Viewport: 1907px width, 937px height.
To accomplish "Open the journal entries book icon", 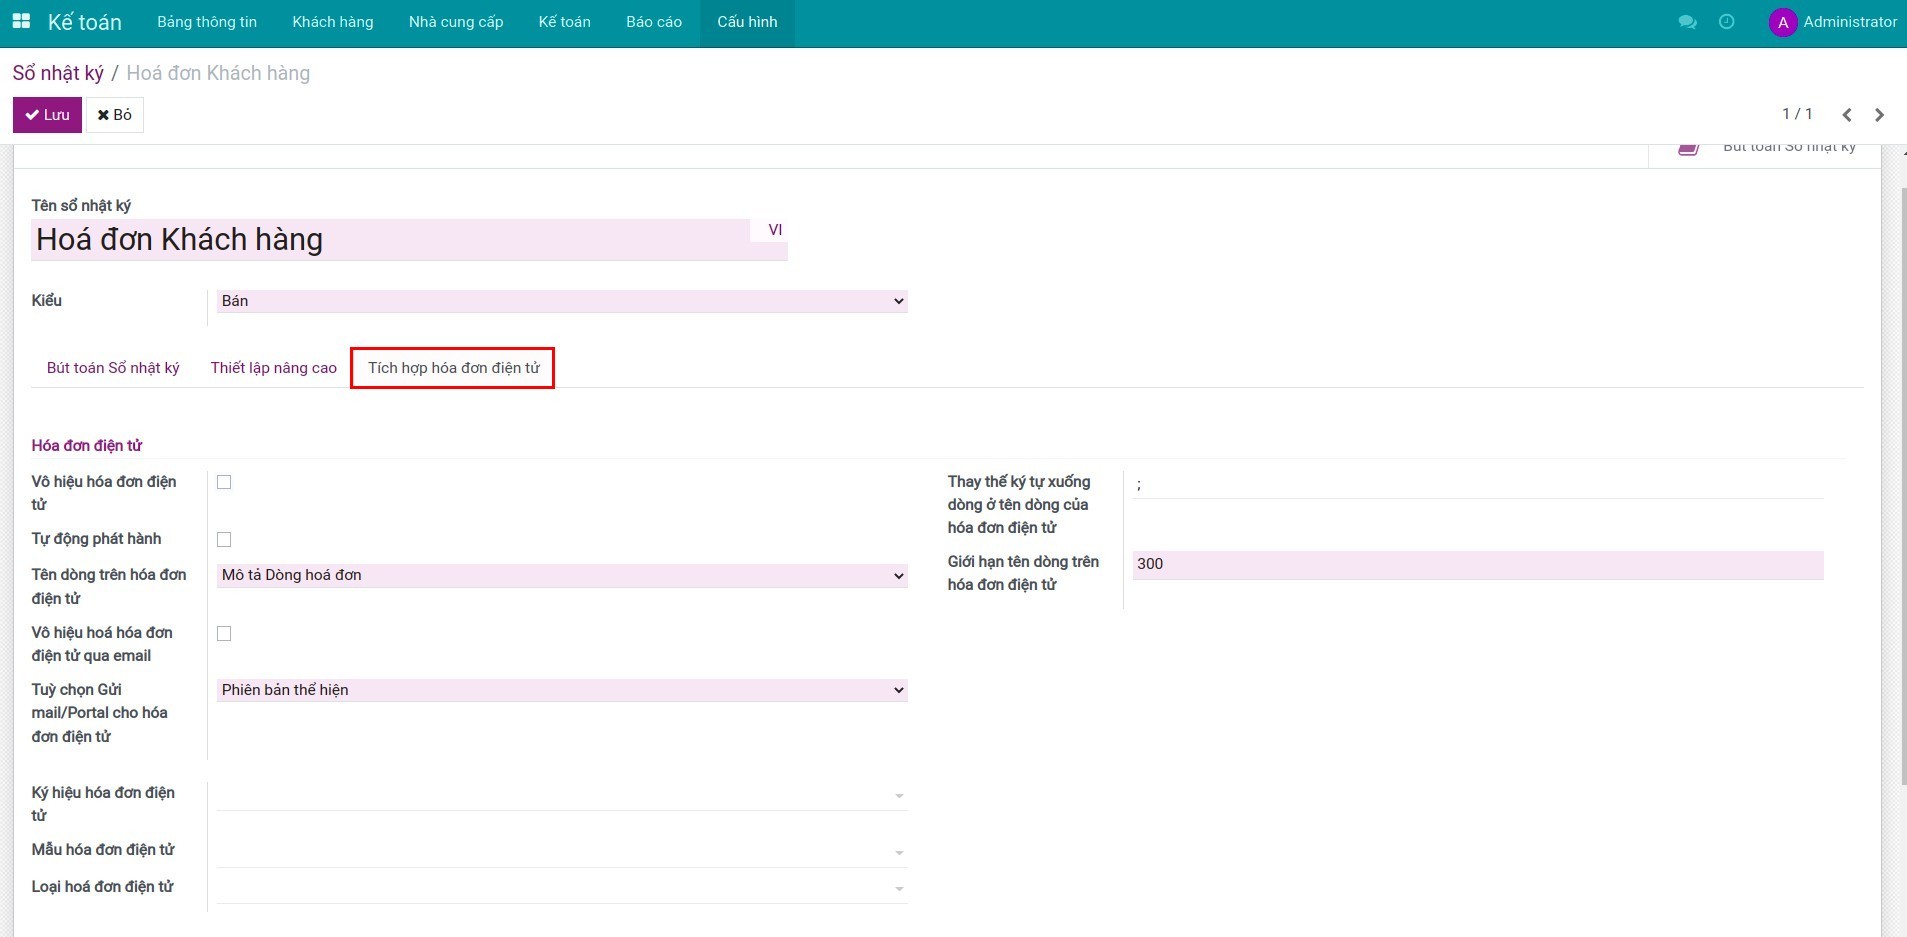I will tap(1688, 148).
